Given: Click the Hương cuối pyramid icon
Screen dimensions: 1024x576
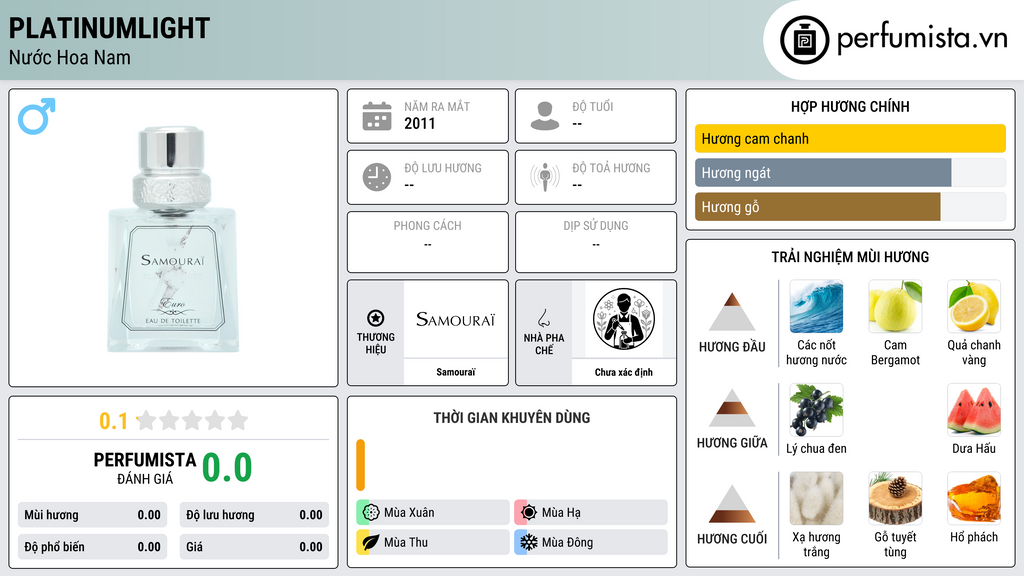Looking at the screenshot, I should tap(732, 504).
